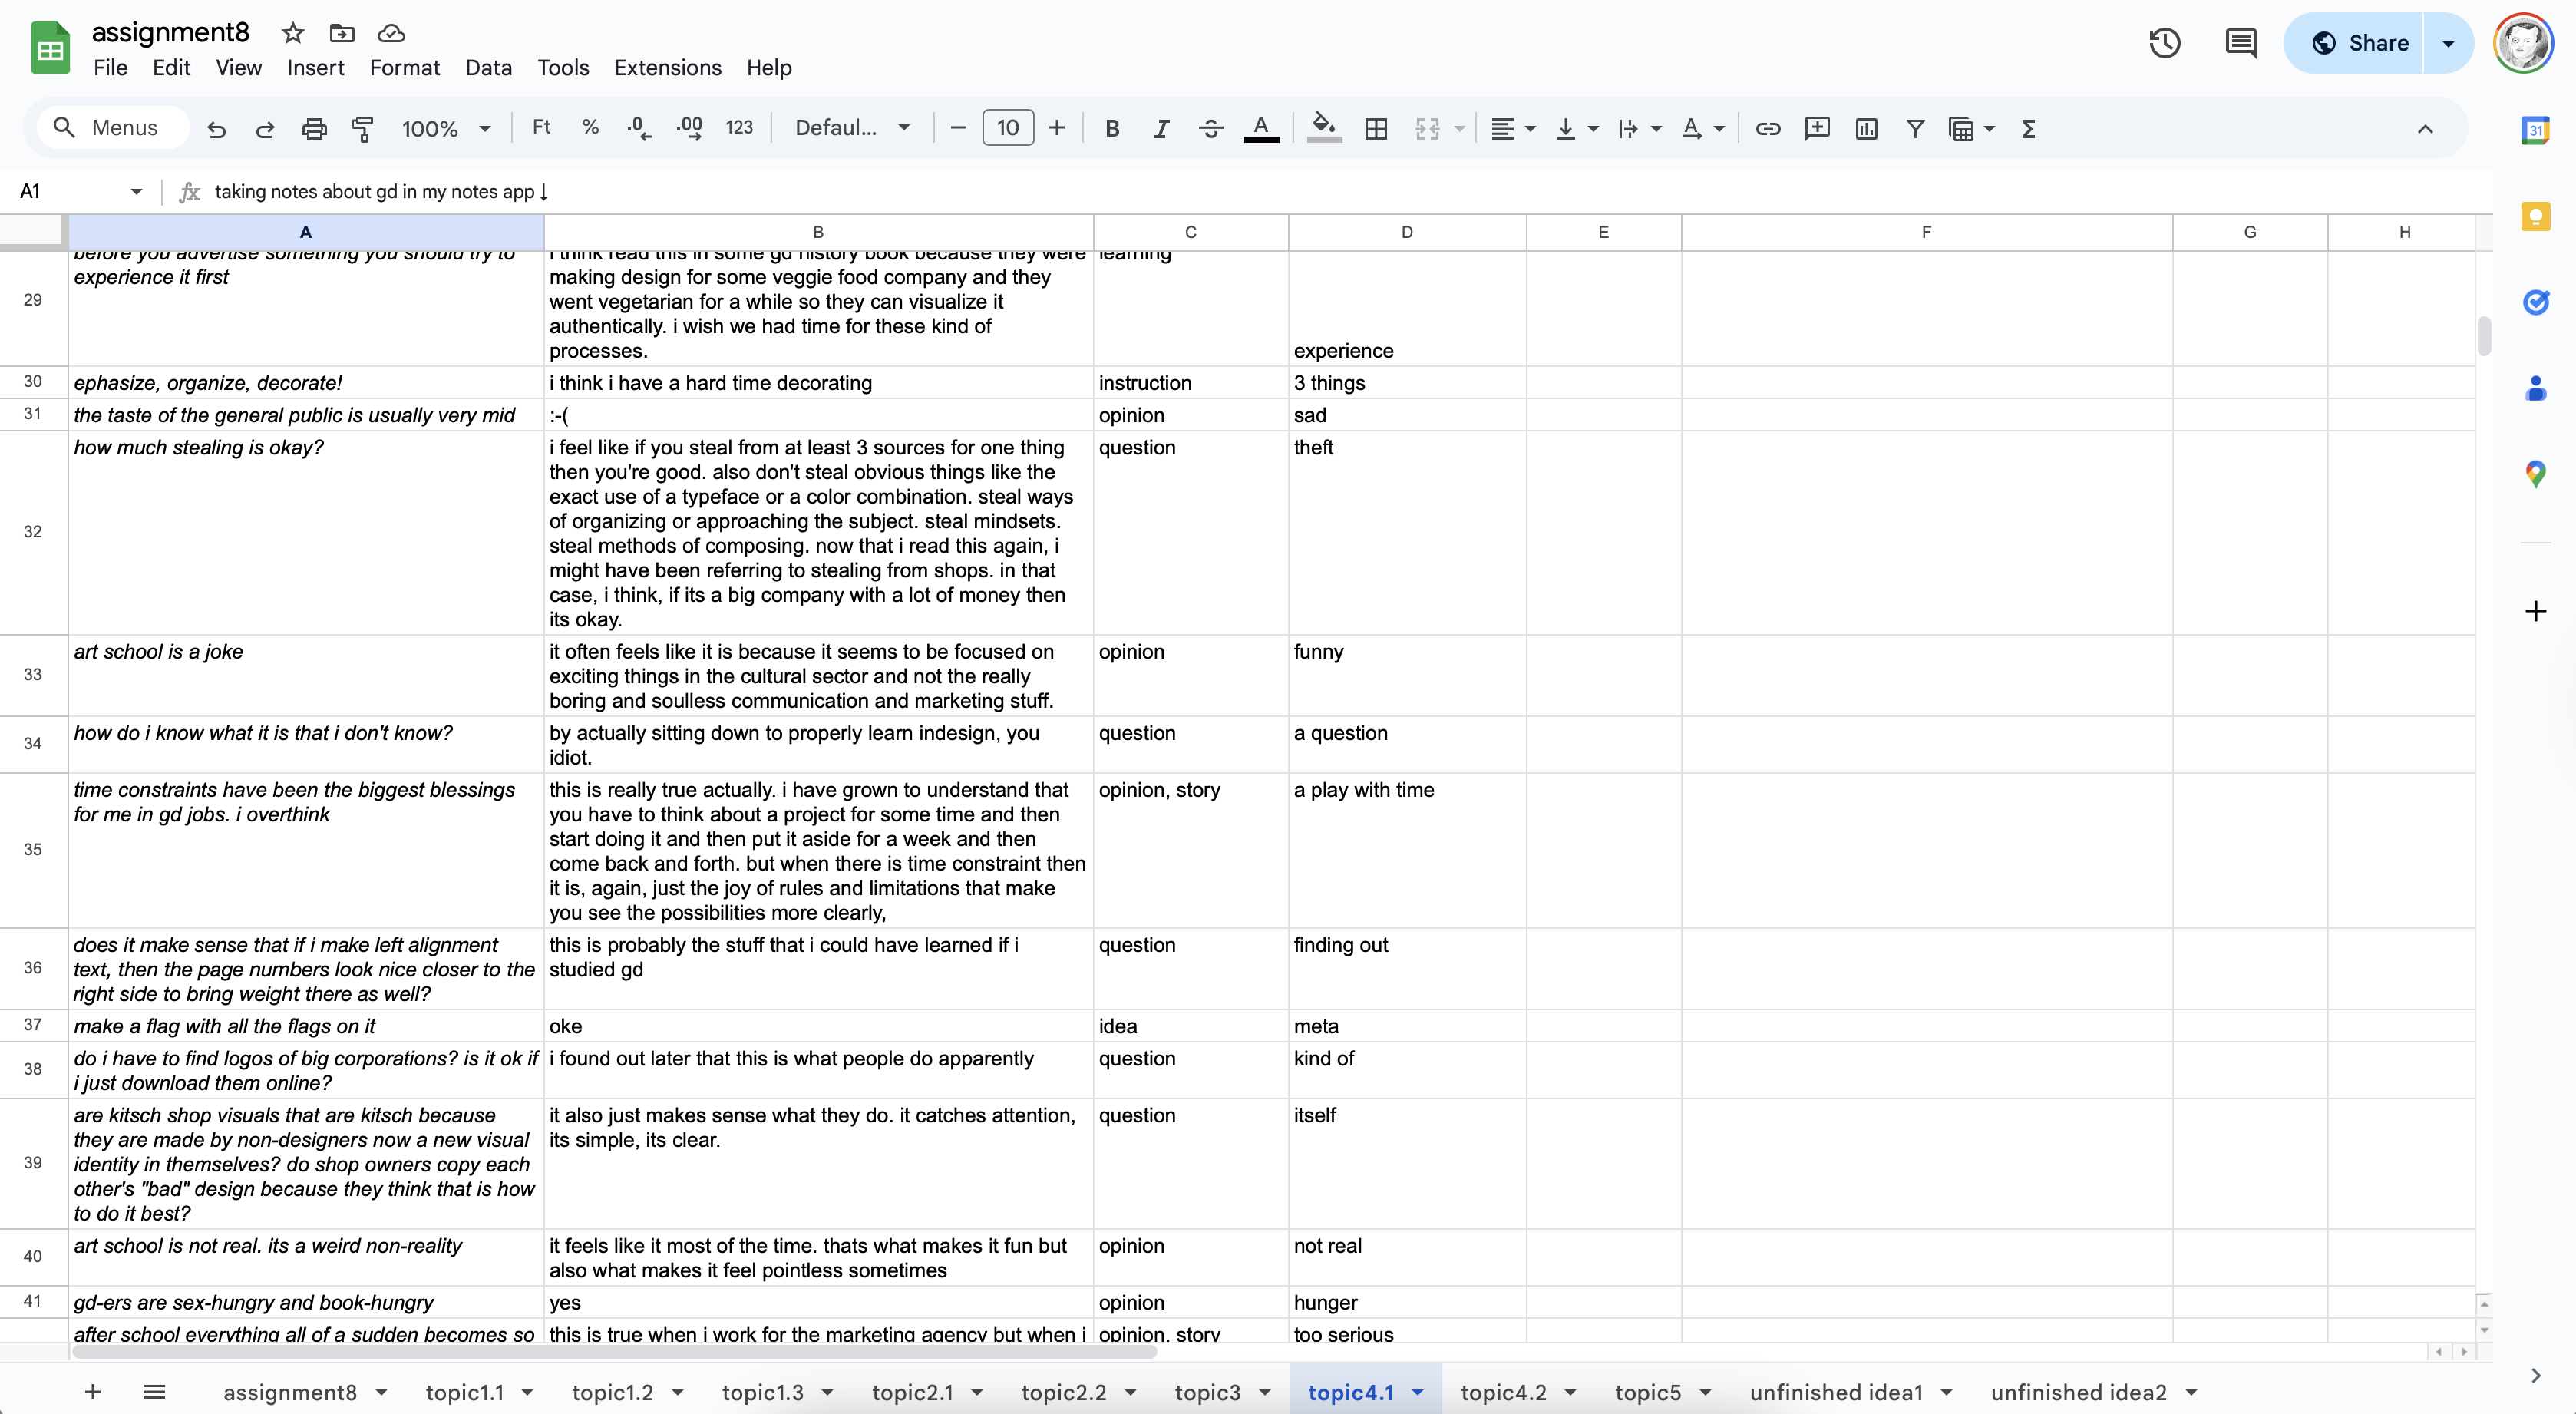Switch to the topic5 sheet tab

click(x=1647, y=1392)
